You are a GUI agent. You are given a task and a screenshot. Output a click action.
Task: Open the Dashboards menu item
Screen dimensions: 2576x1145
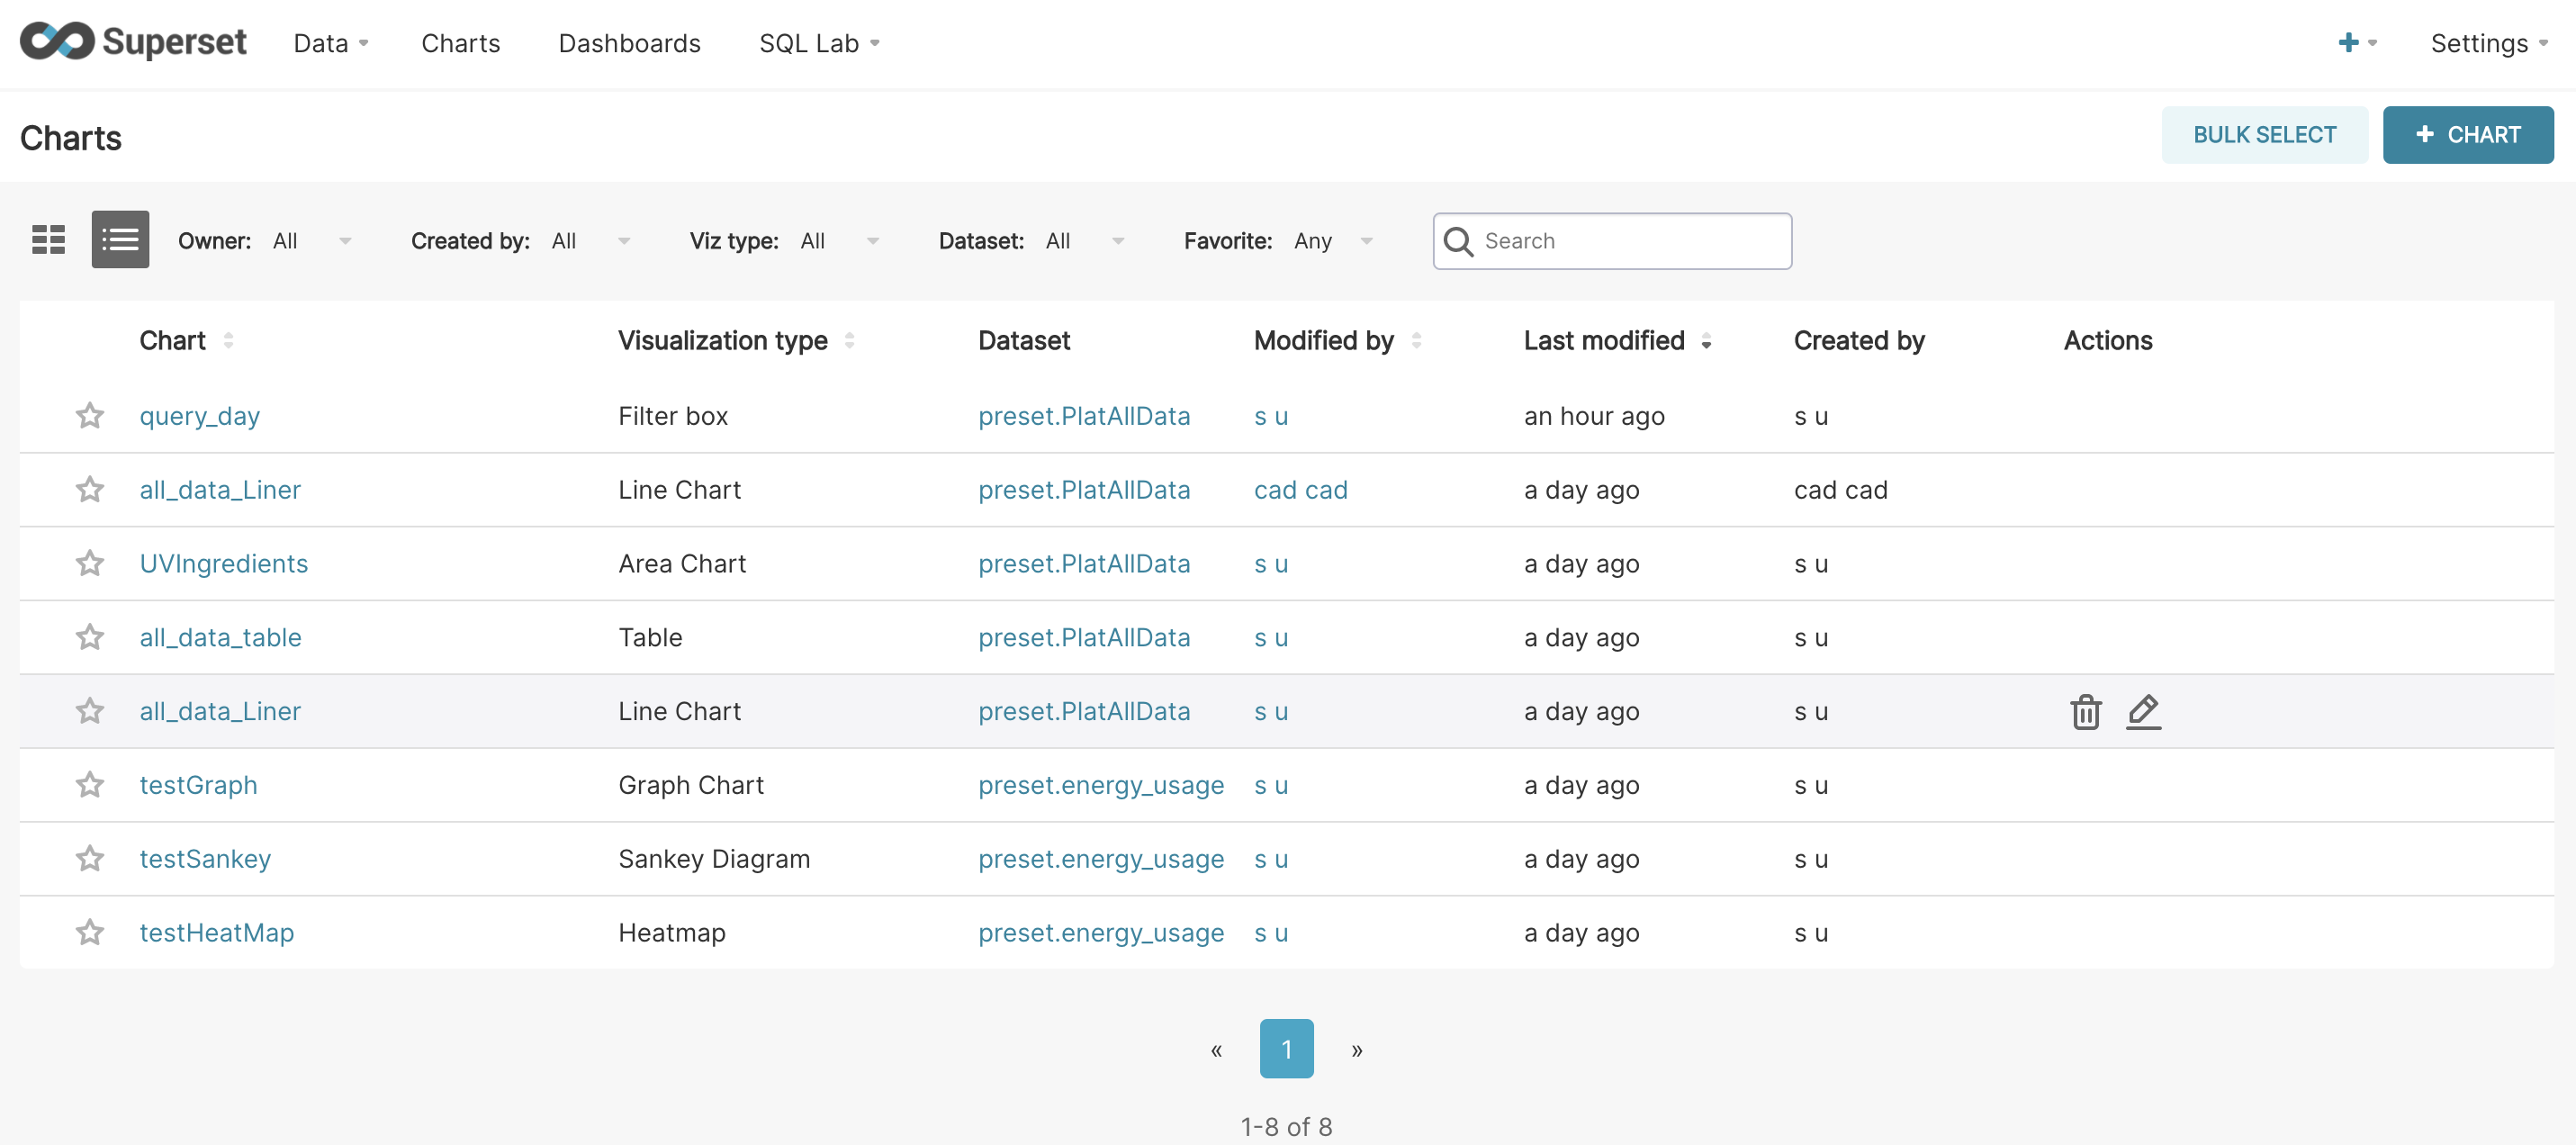[629, 43]
